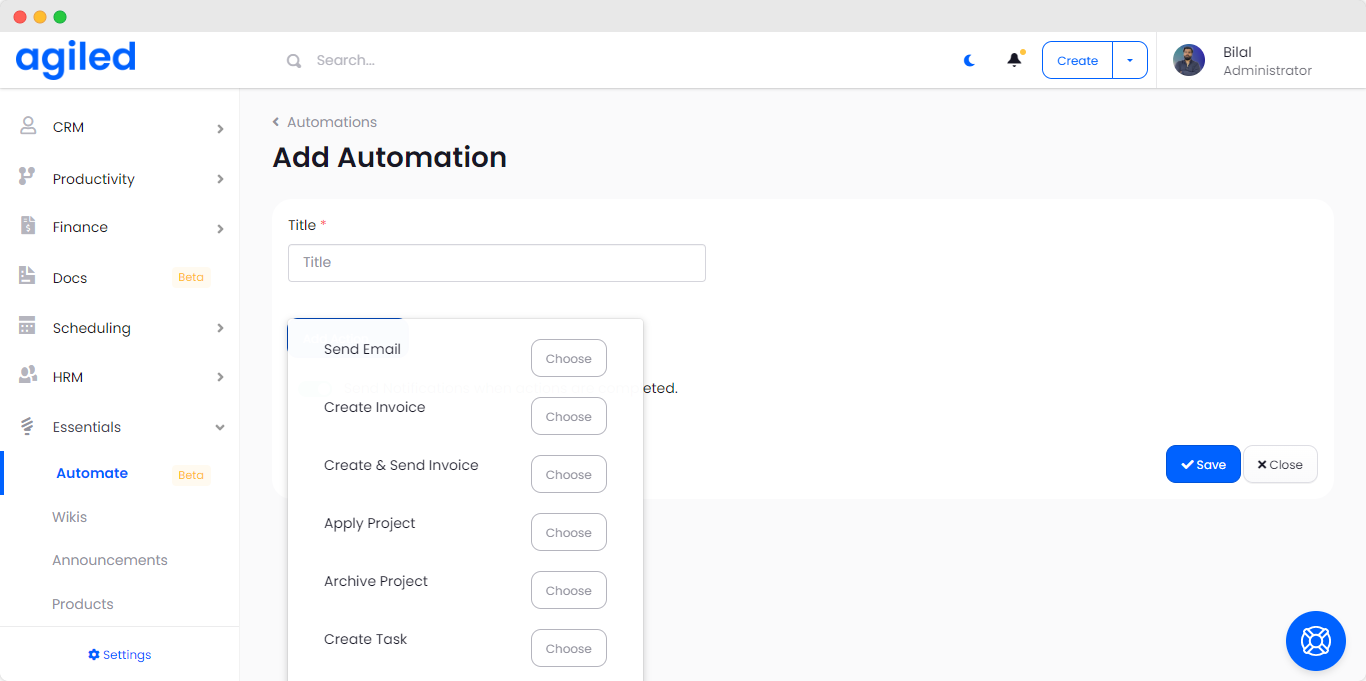Open the Create button dropdown arrow

pos(1130,60)
